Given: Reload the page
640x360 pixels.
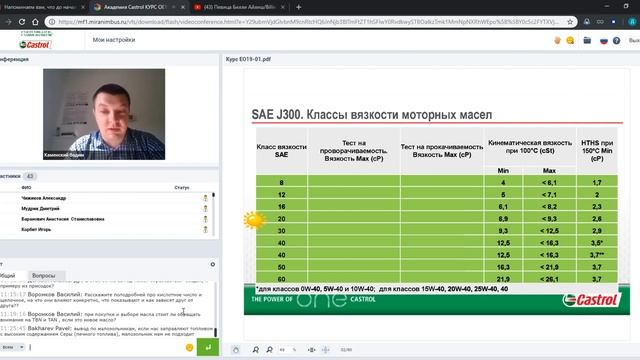Looking at the screenshot, I should (22, 22).
